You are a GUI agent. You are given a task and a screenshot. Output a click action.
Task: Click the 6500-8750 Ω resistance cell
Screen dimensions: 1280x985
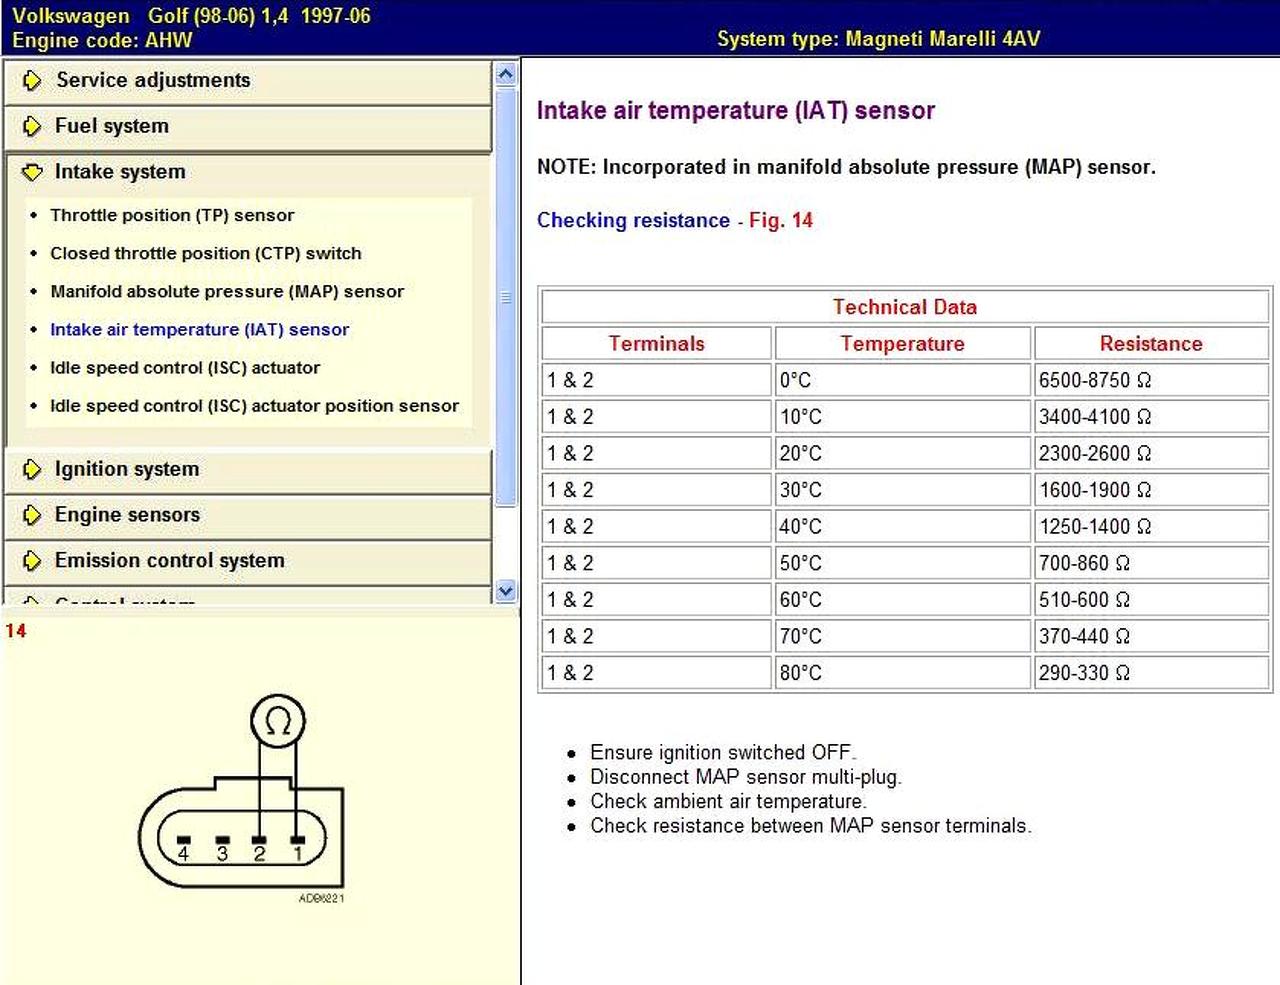point(1151,380)
